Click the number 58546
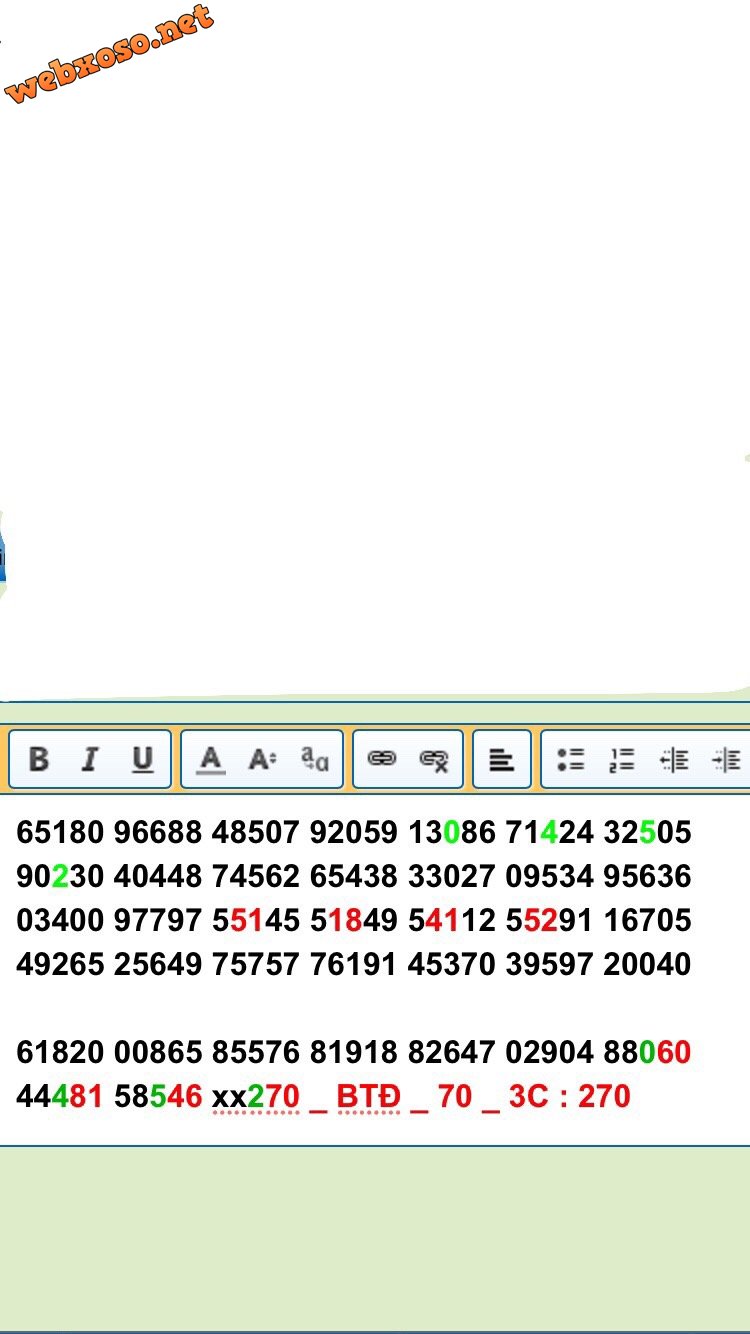750x1334 pixels. [158, 1096]
